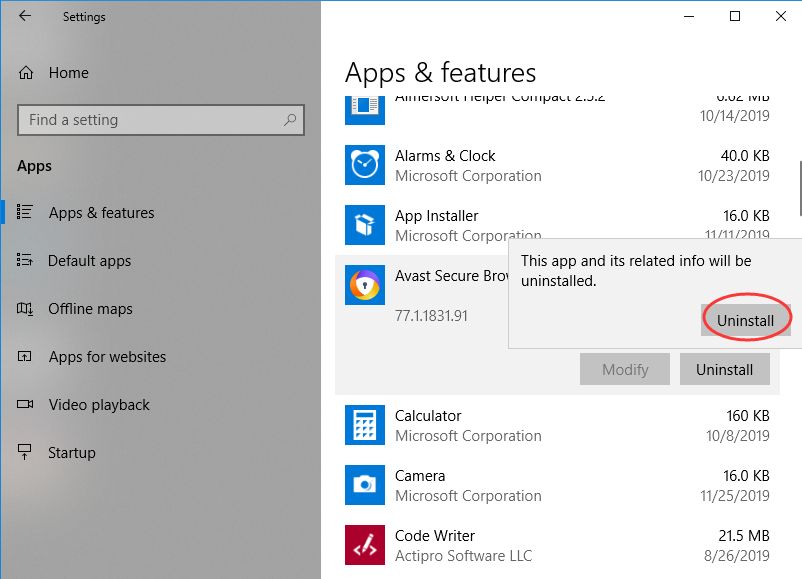Select the Camera entry name

(x=420, y=476)
